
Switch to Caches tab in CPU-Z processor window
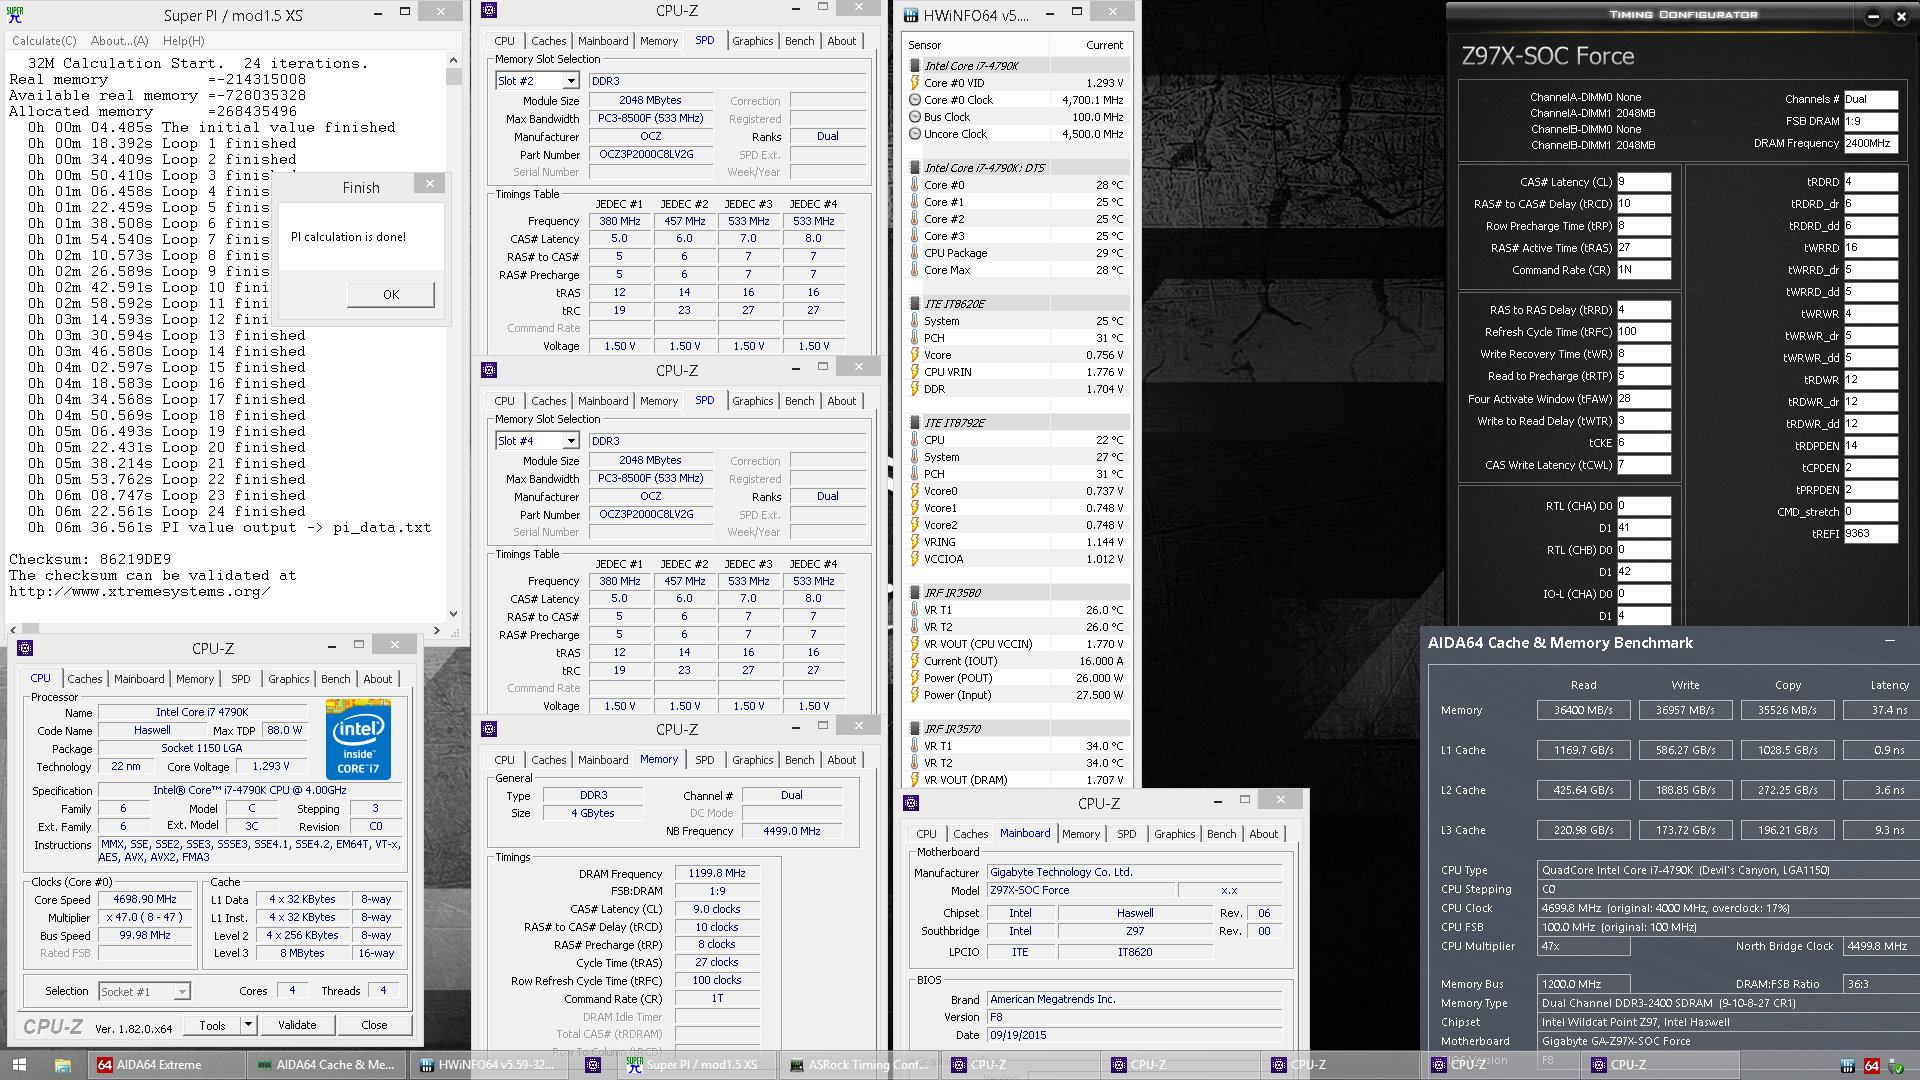coord(85,679)
